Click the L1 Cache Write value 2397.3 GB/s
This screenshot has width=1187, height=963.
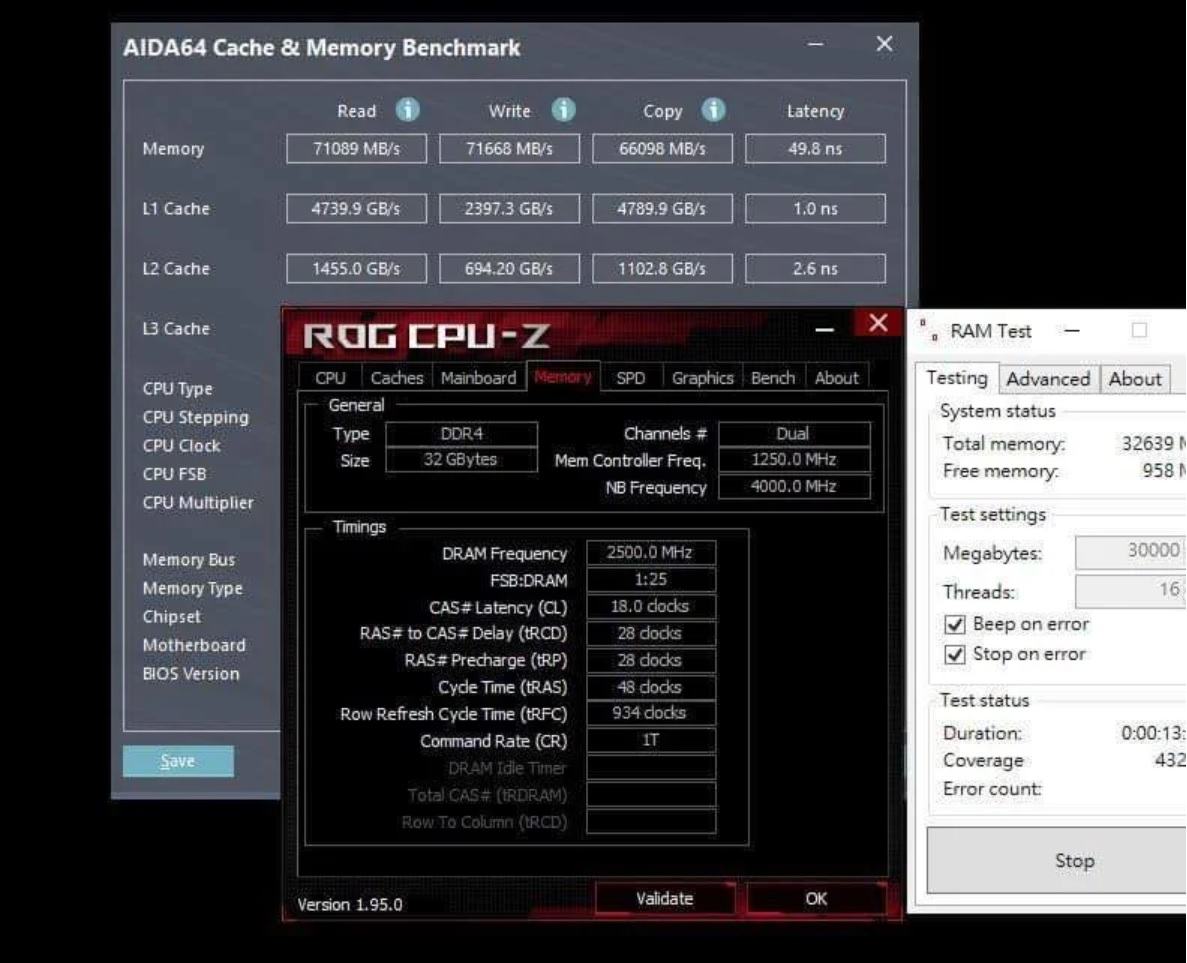click(509, 208)
